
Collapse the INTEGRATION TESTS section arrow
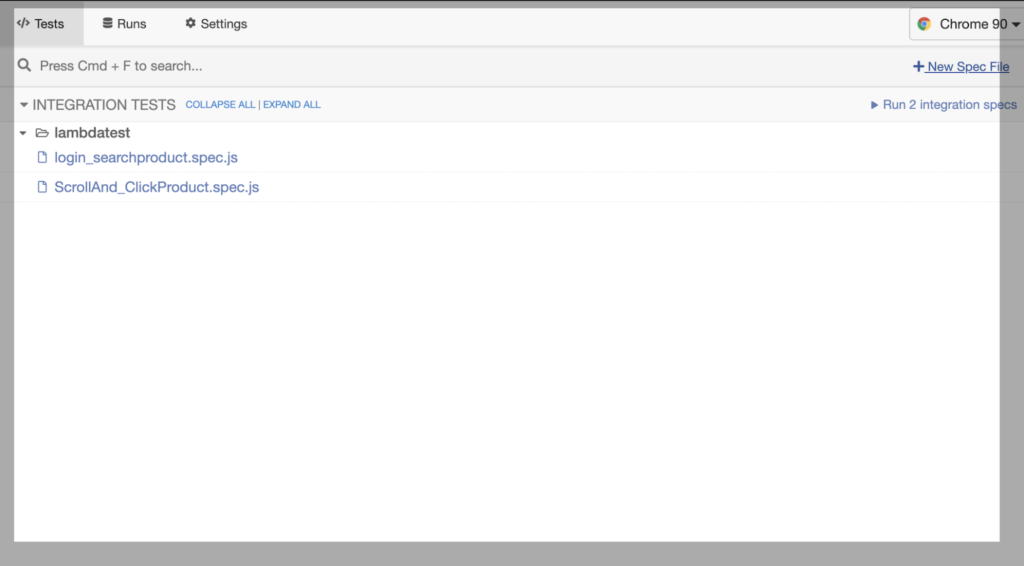pyautogui.click(x=24, y=104)
